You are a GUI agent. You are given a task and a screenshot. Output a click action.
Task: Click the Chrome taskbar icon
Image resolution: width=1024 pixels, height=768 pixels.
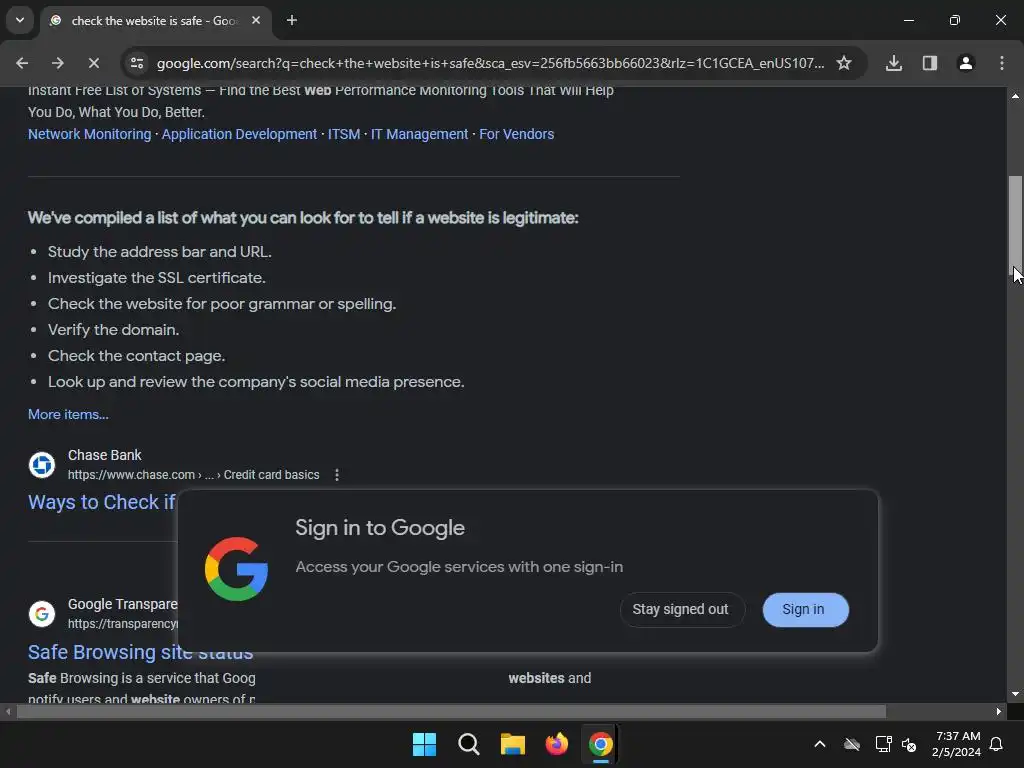[600, 744]
